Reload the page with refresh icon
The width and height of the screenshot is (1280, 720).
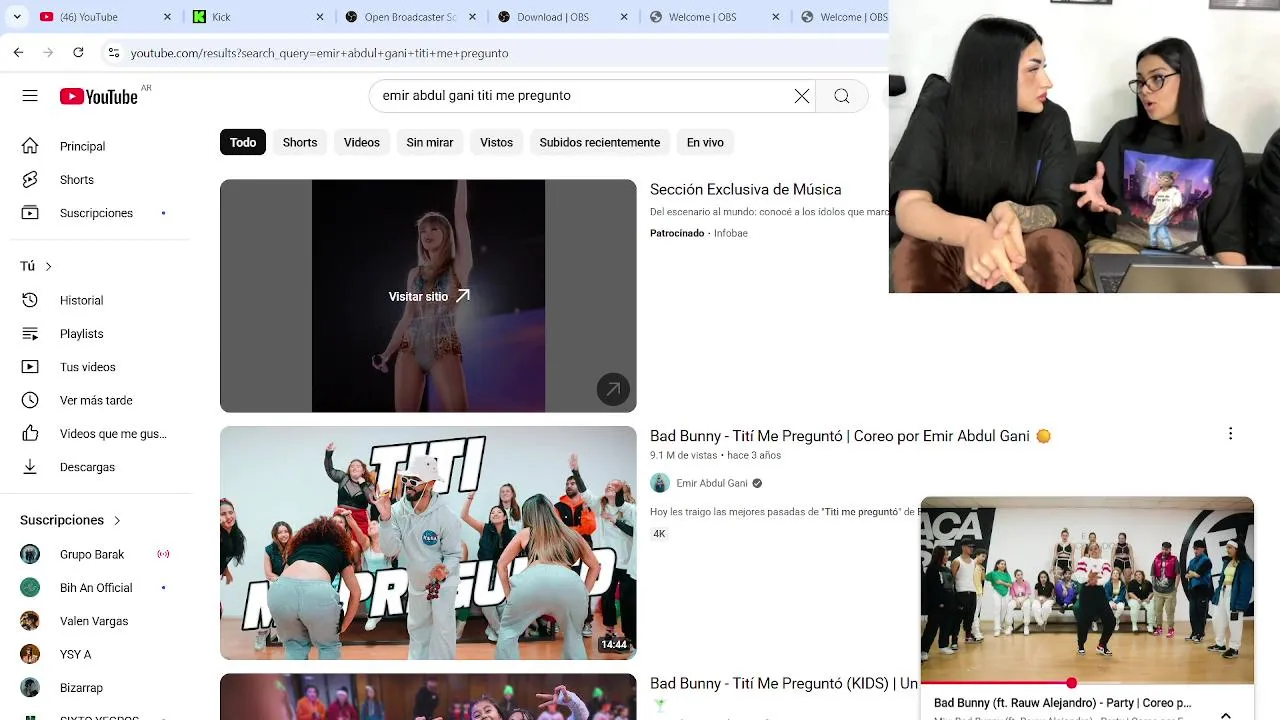coord(78,52)
